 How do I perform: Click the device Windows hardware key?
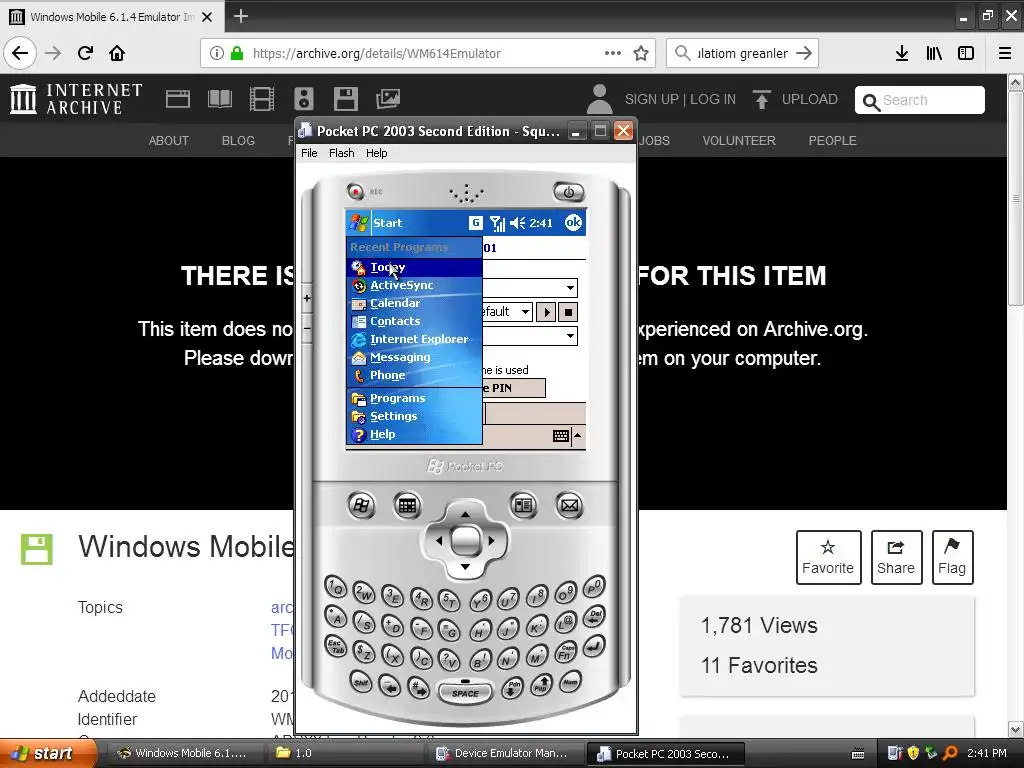(x=361, y=505)
